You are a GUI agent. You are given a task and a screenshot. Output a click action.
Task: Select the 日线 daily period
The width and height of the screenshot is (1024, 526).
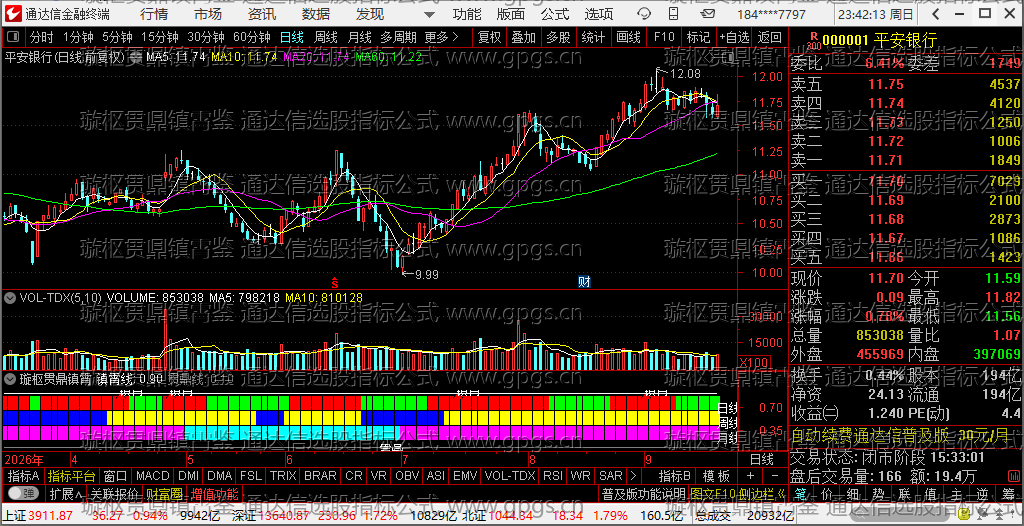tap(291, 37)
